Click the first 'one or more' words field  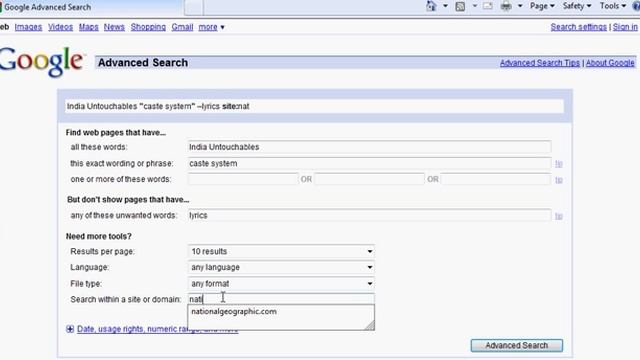click(x=243, y=179)
